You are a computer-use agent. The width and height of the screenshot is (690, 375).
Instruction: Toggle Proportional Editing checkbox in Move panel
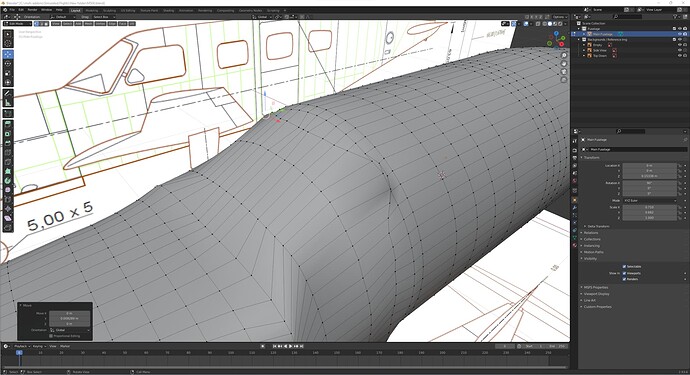point(51,336)
